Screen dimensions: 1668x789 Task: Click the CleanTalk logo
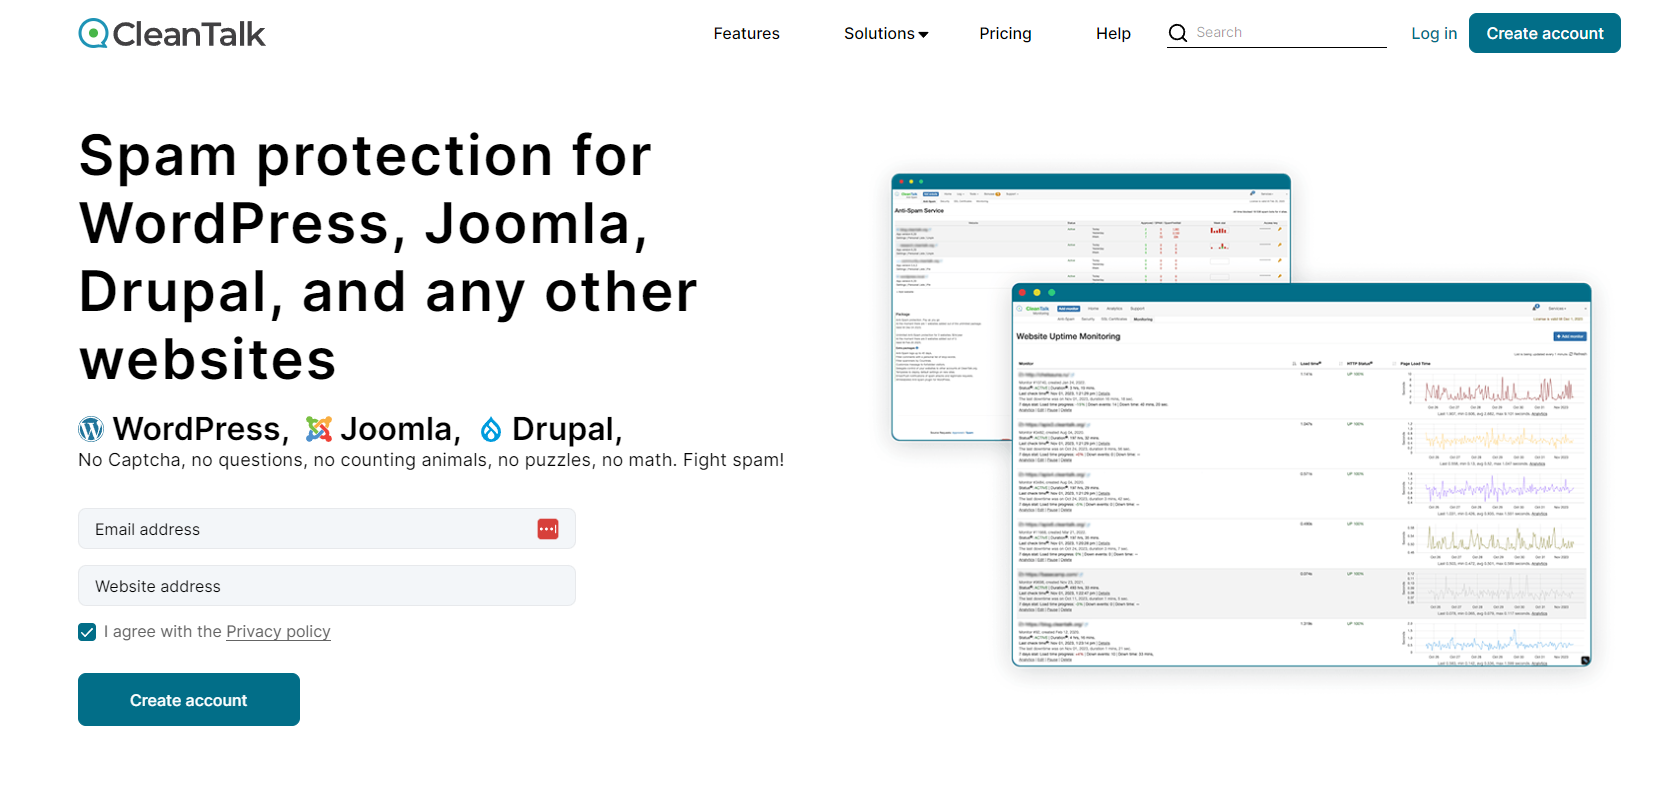coord(172,34)
